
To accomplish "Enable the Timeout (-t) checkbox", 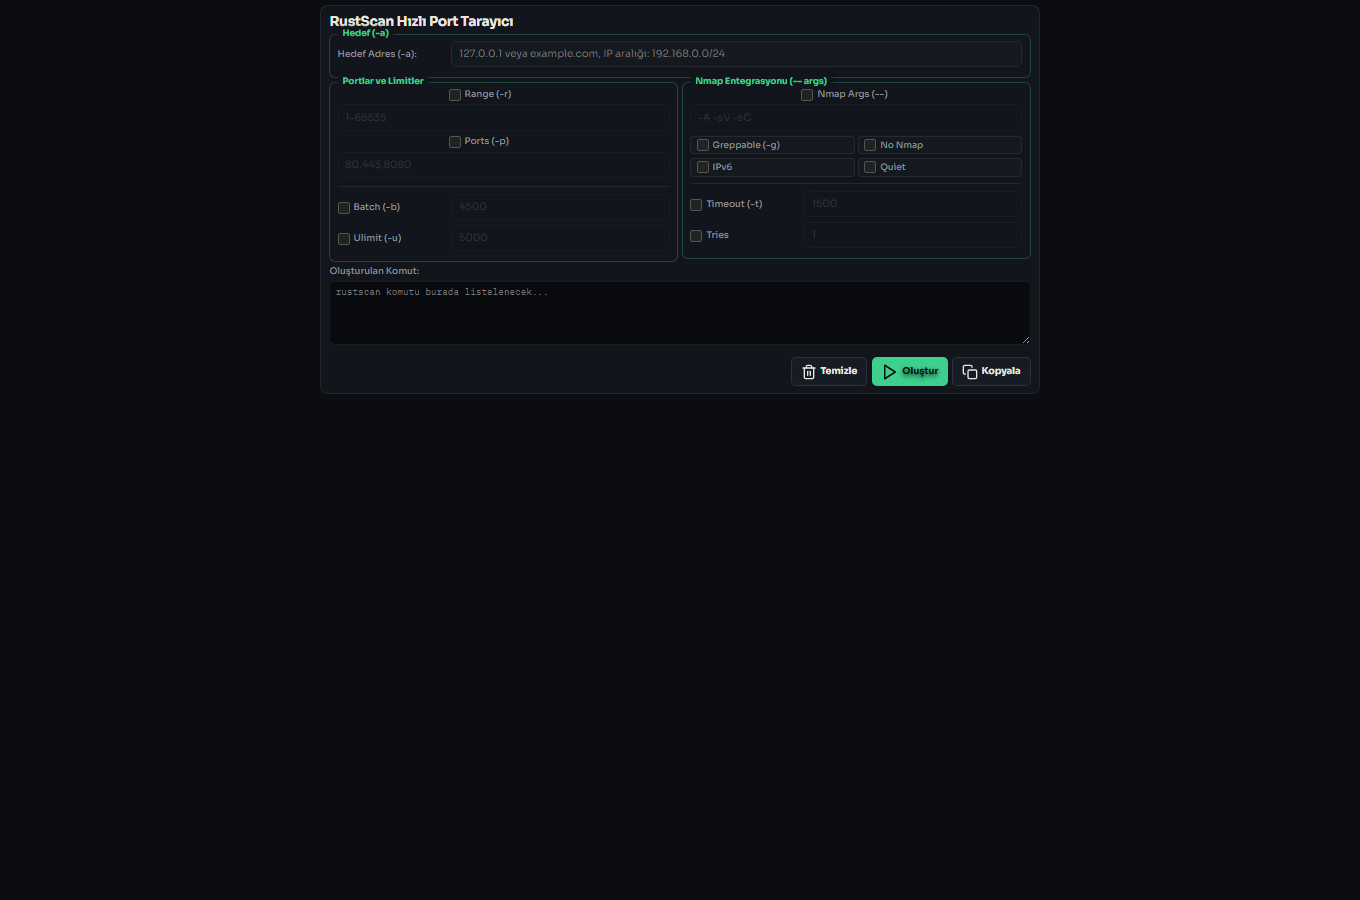I will click(696, 205).
